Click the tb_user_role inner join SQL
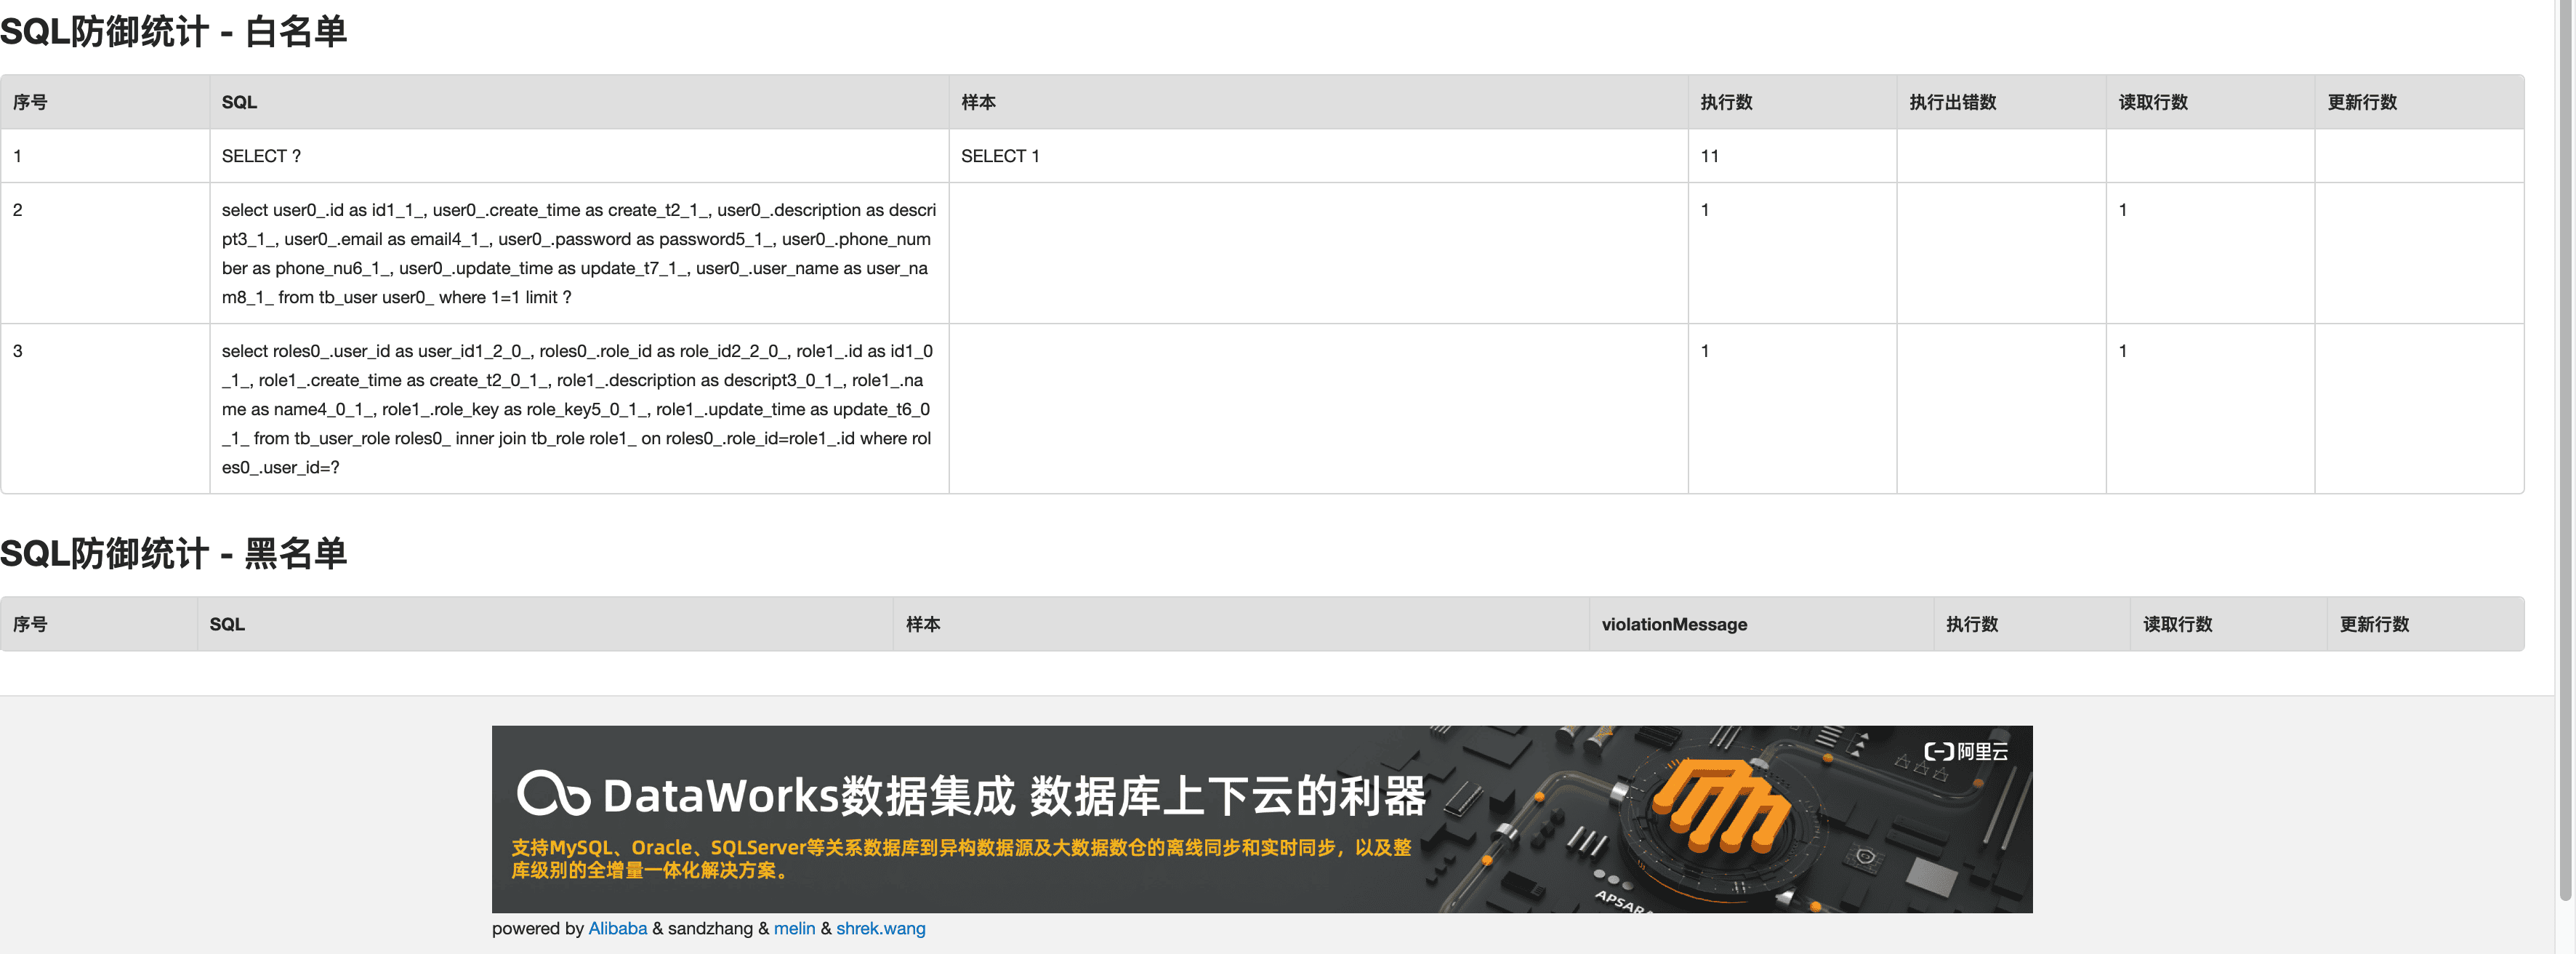Screen dimensions: 2576x954 [x=578, y=409]
